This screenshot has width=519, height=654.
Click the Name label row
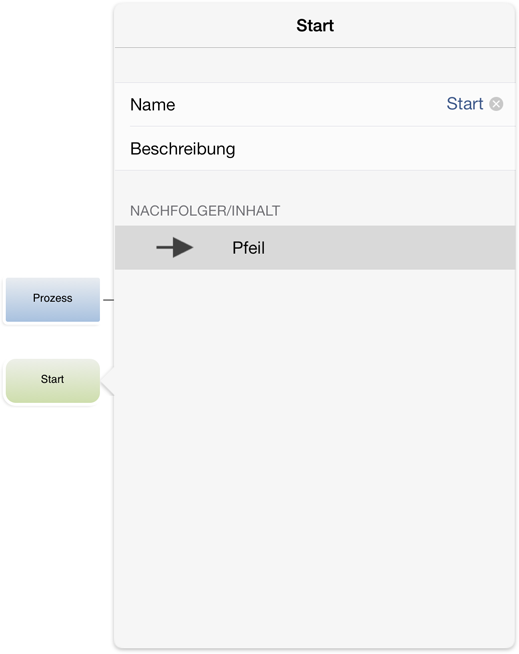tap(315, 104)
